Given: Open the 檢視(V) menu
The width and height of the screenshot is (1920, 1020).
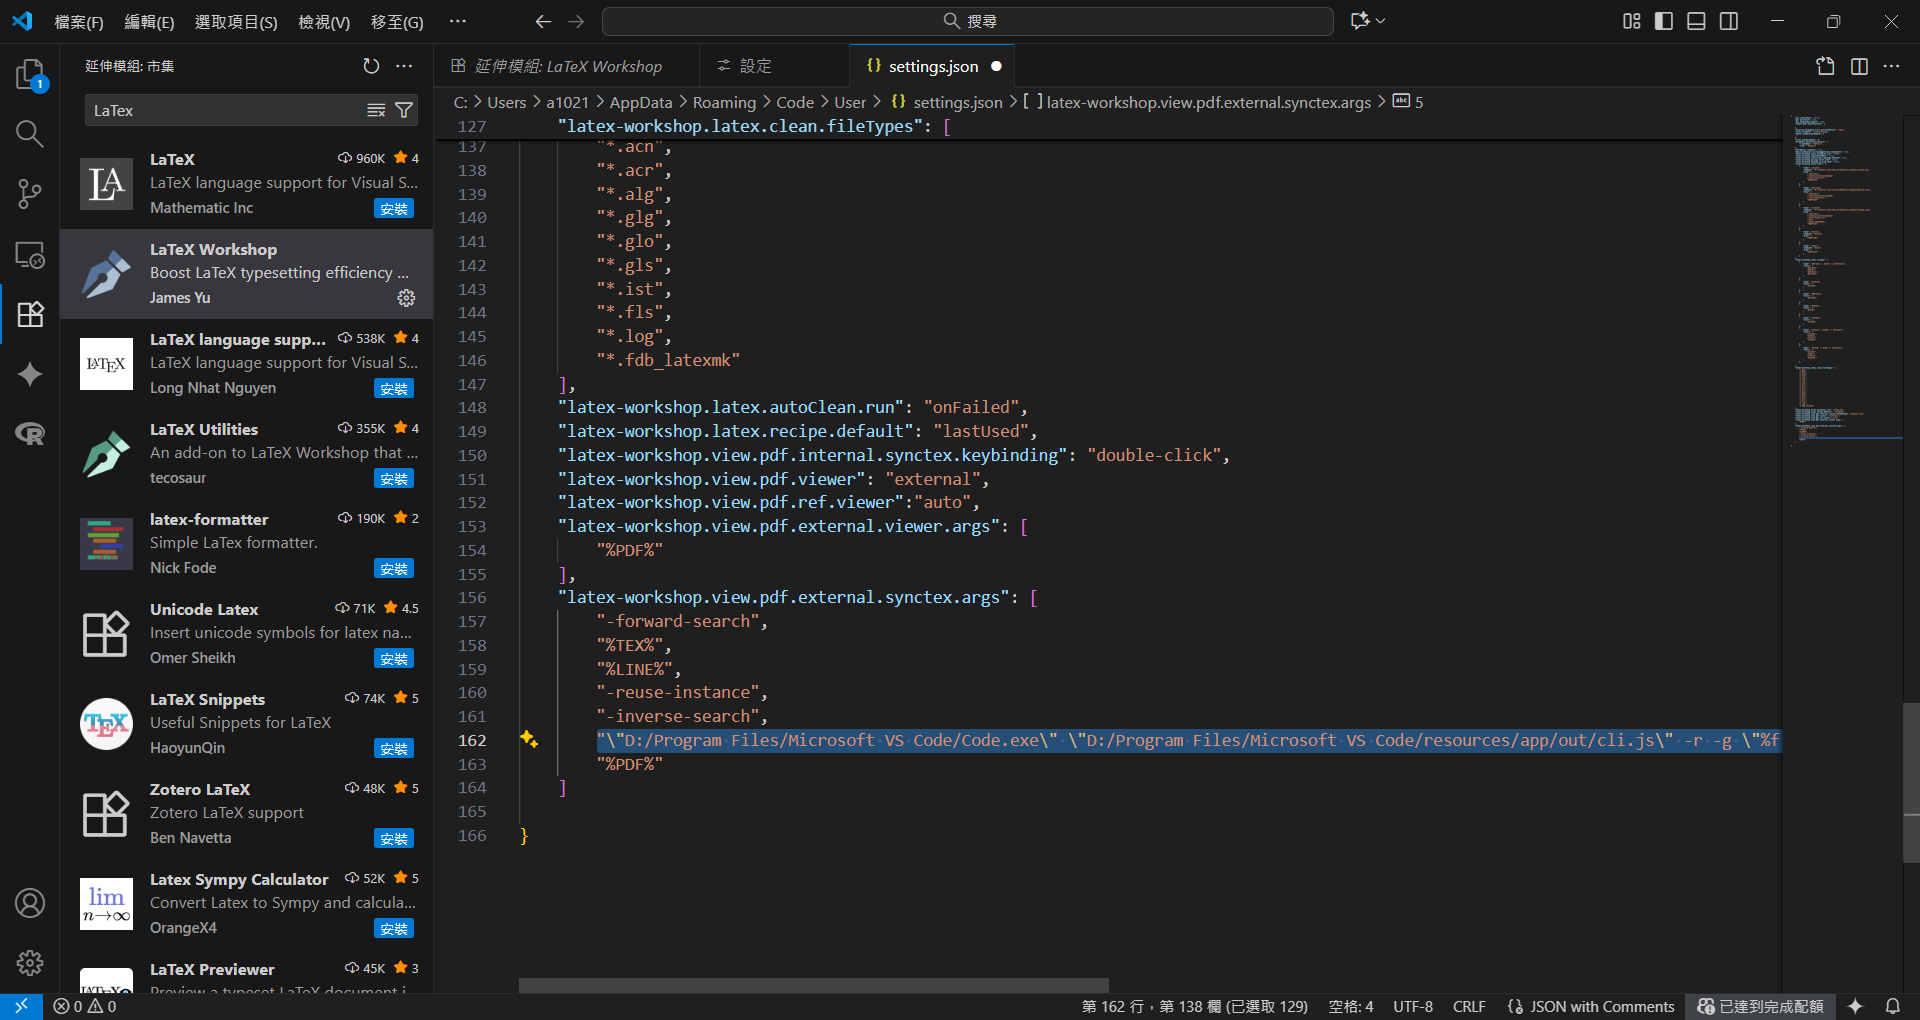Looking at the screenshot, I should coord(324,22).
